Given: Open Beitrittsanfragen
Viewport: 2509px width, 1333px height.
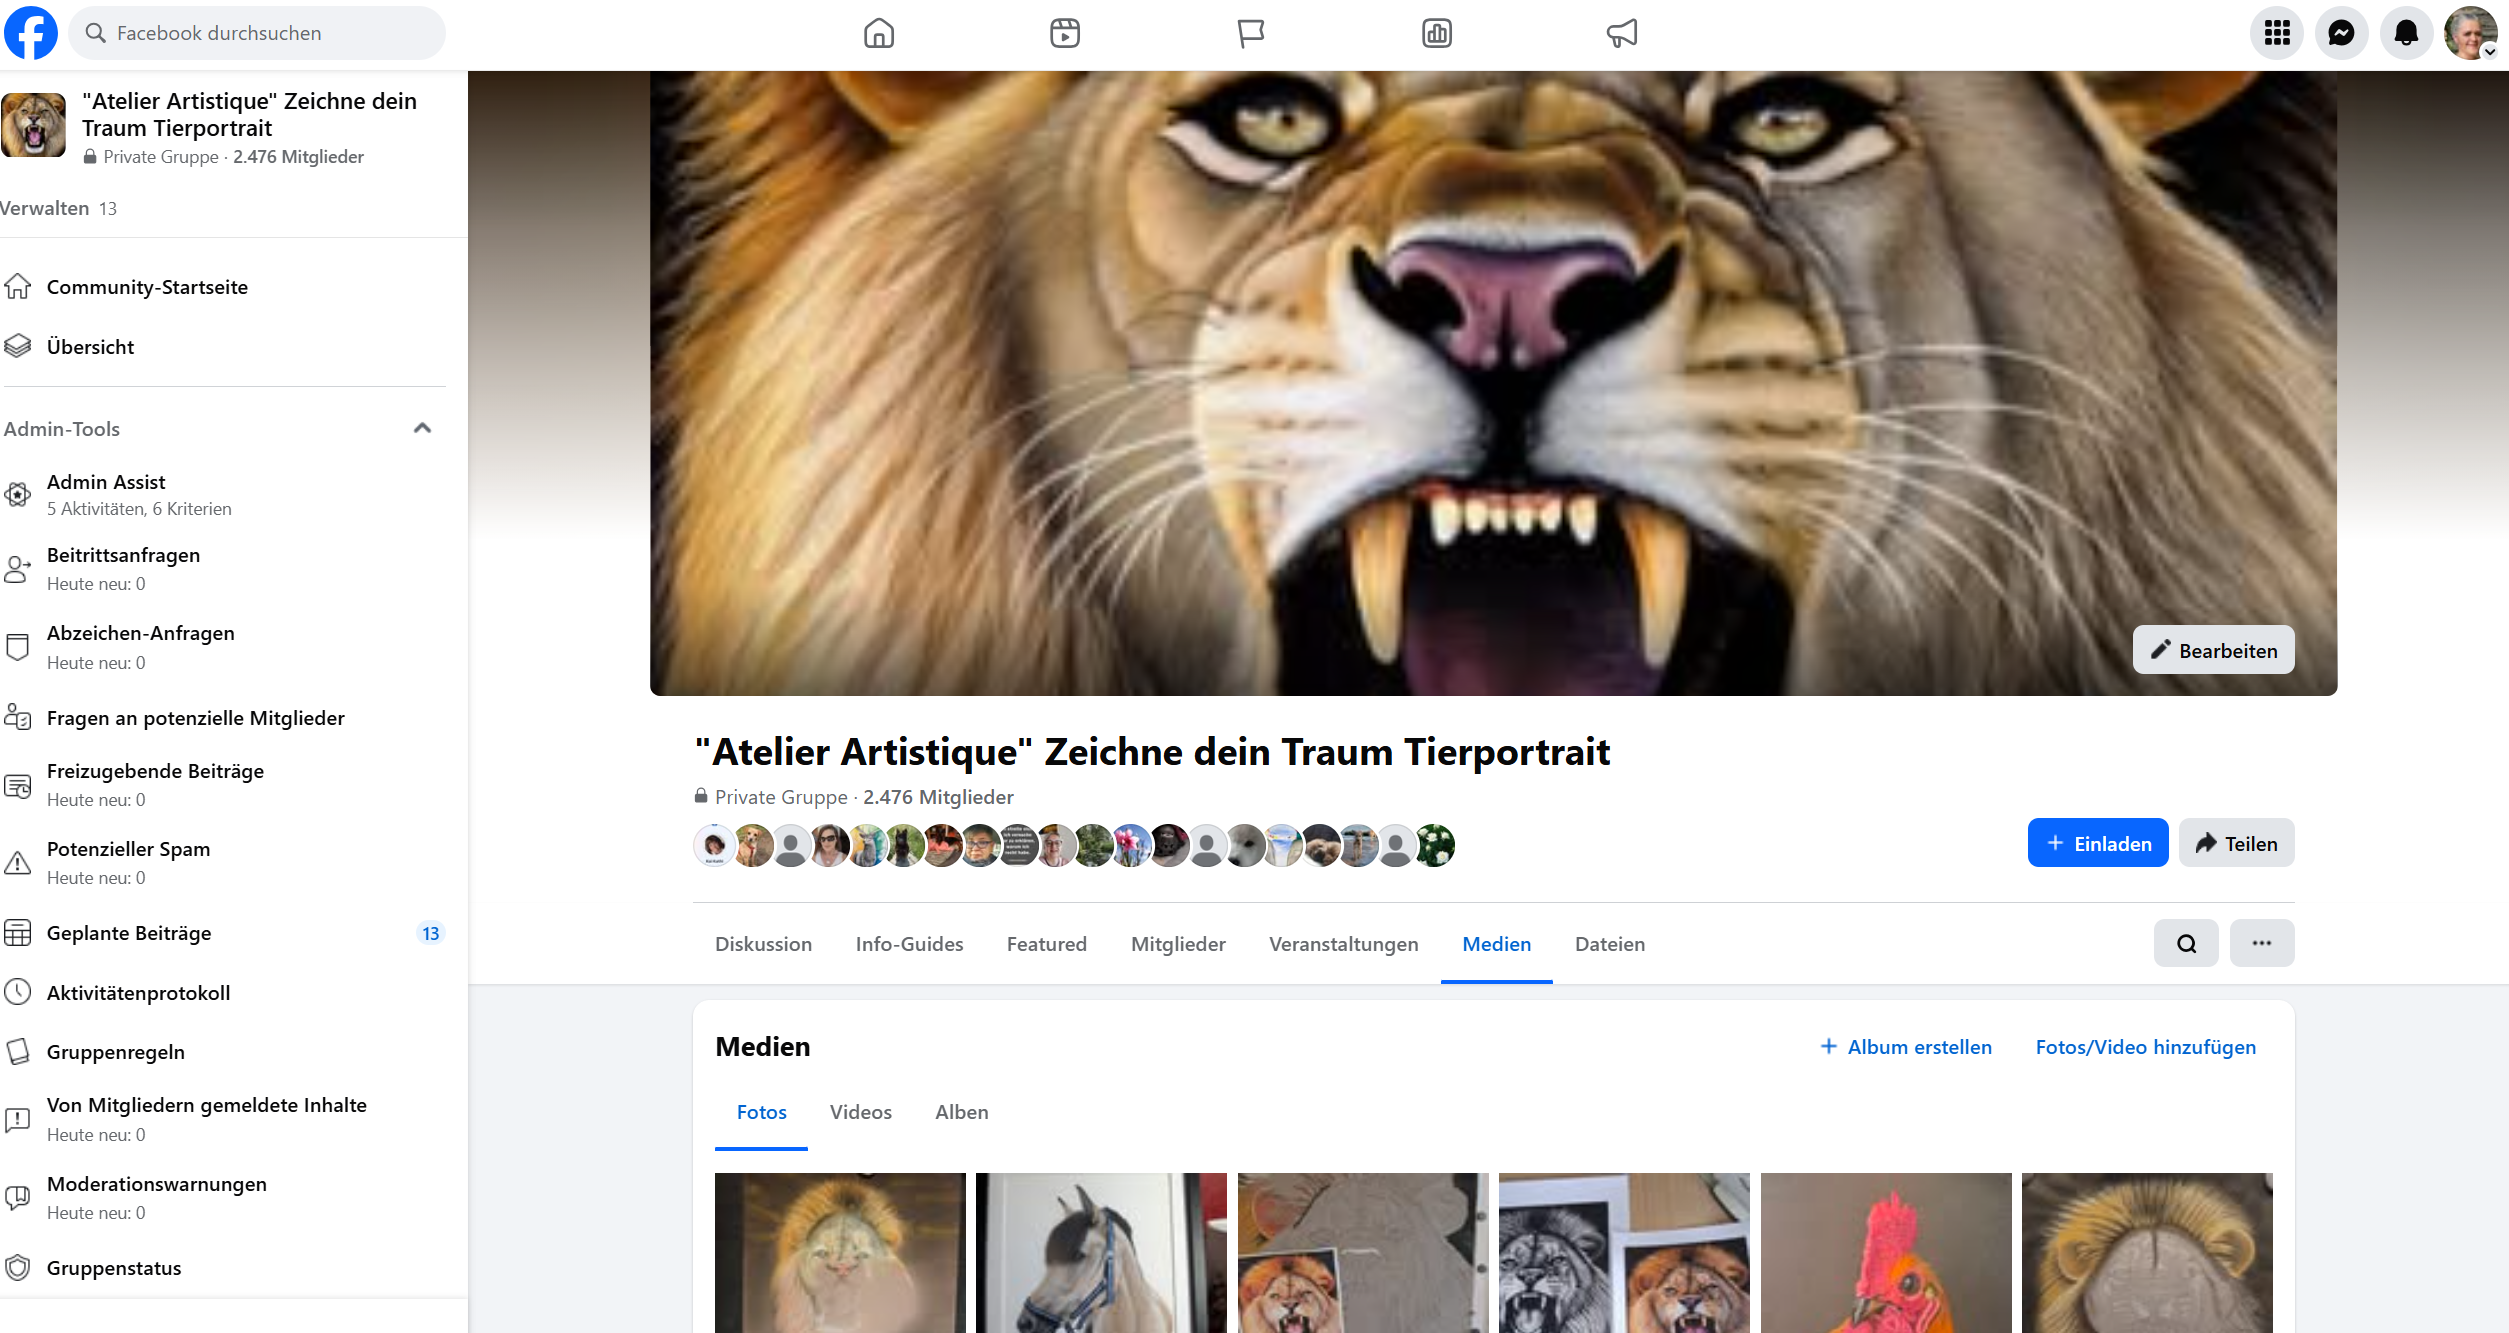Looking at the screenshot, I should [224, 568].
